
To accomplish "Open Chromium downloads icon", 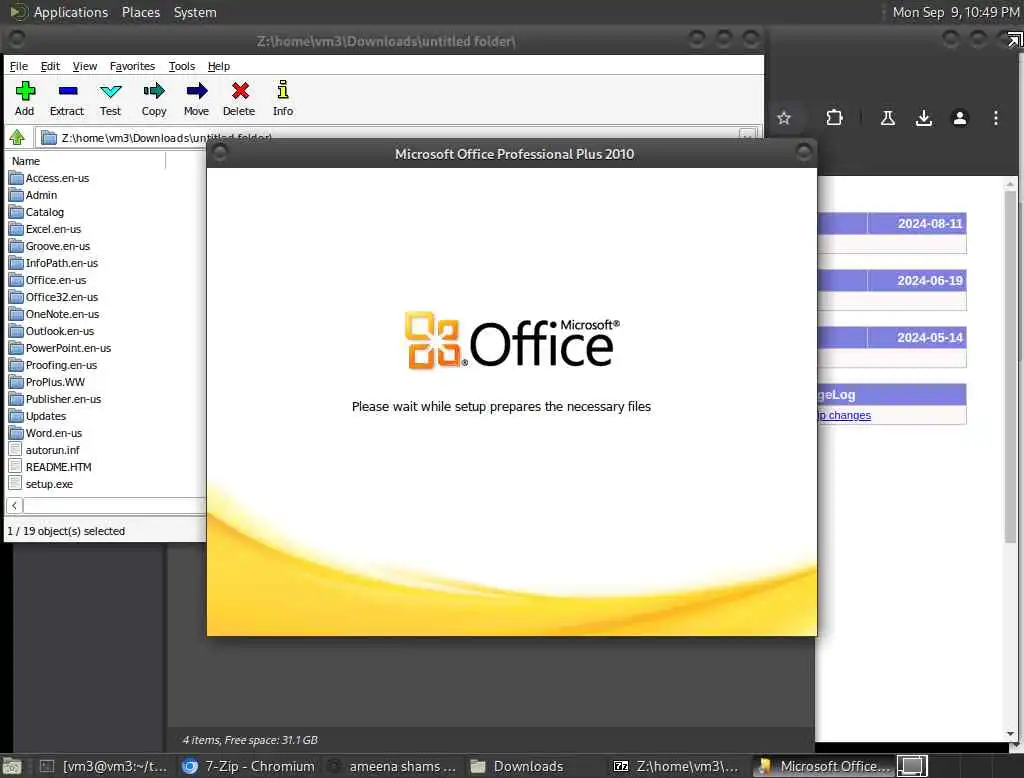I will click(923, 118).
